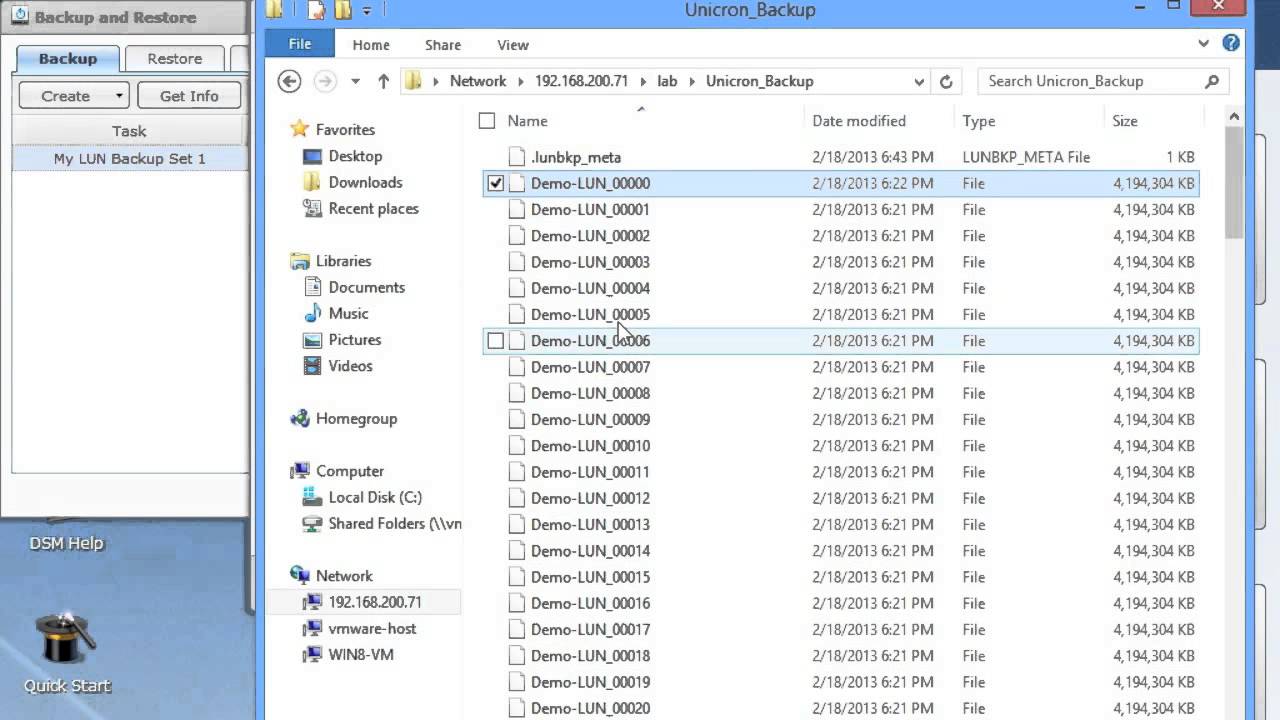Select the Demo-LUN_00015 file
1280x720 pixels.
590,577
